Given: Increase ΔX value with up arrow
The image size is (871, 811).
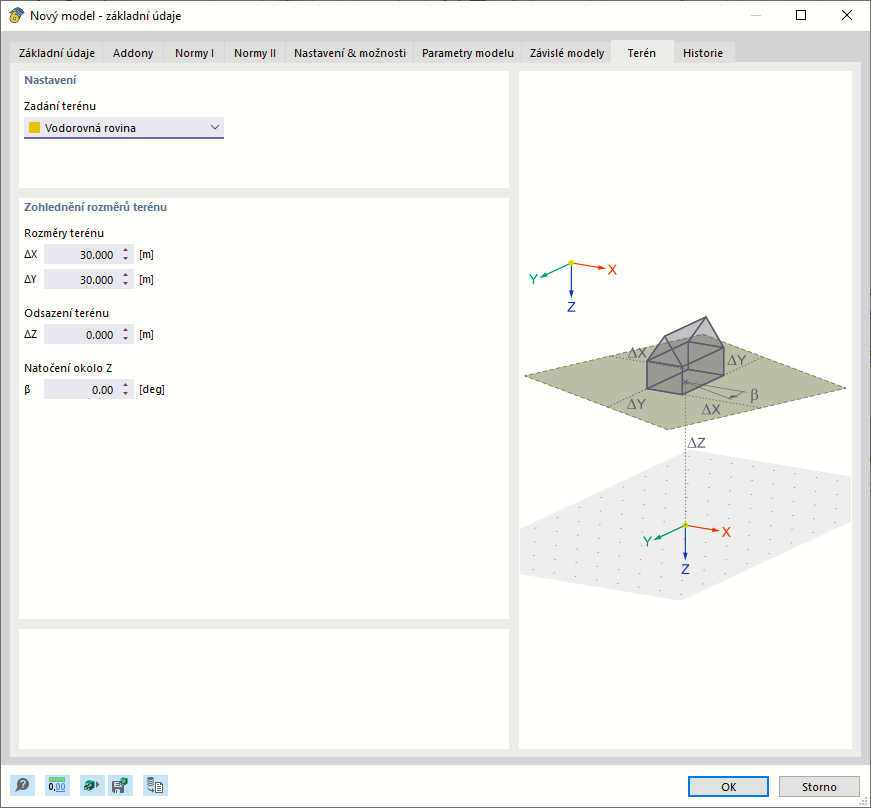Looking at the screenshot, I should [x=126, y=250].
